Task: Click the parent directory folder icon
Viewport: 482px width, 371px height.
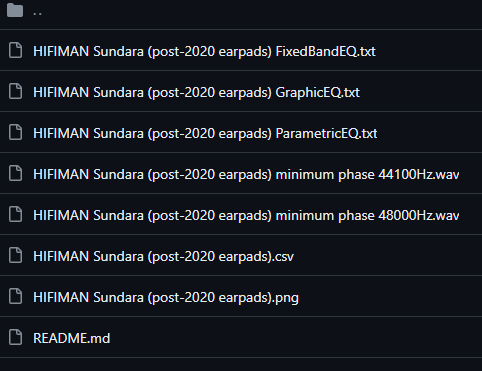Action: [x=15, y=10]
